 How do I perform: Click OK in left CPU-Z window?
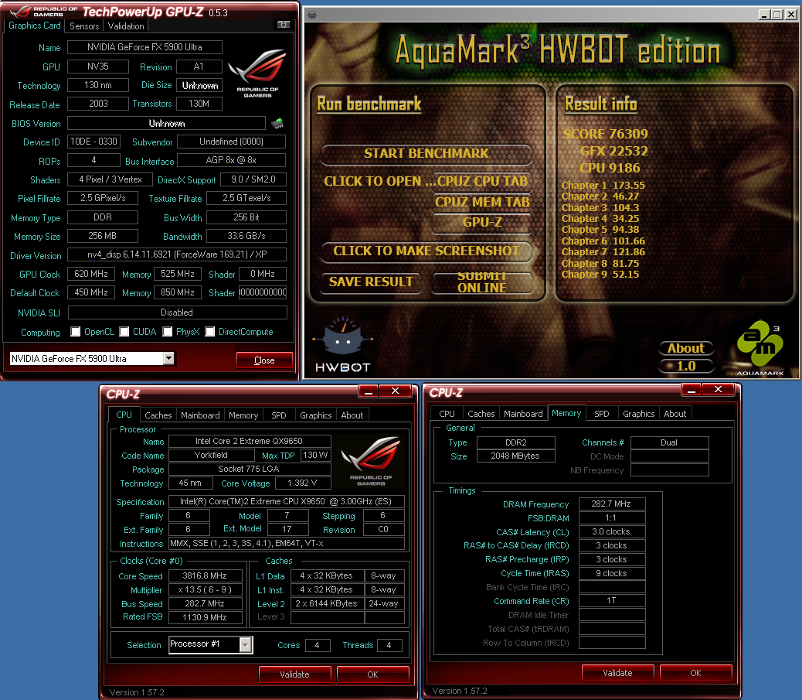(373, 674)
